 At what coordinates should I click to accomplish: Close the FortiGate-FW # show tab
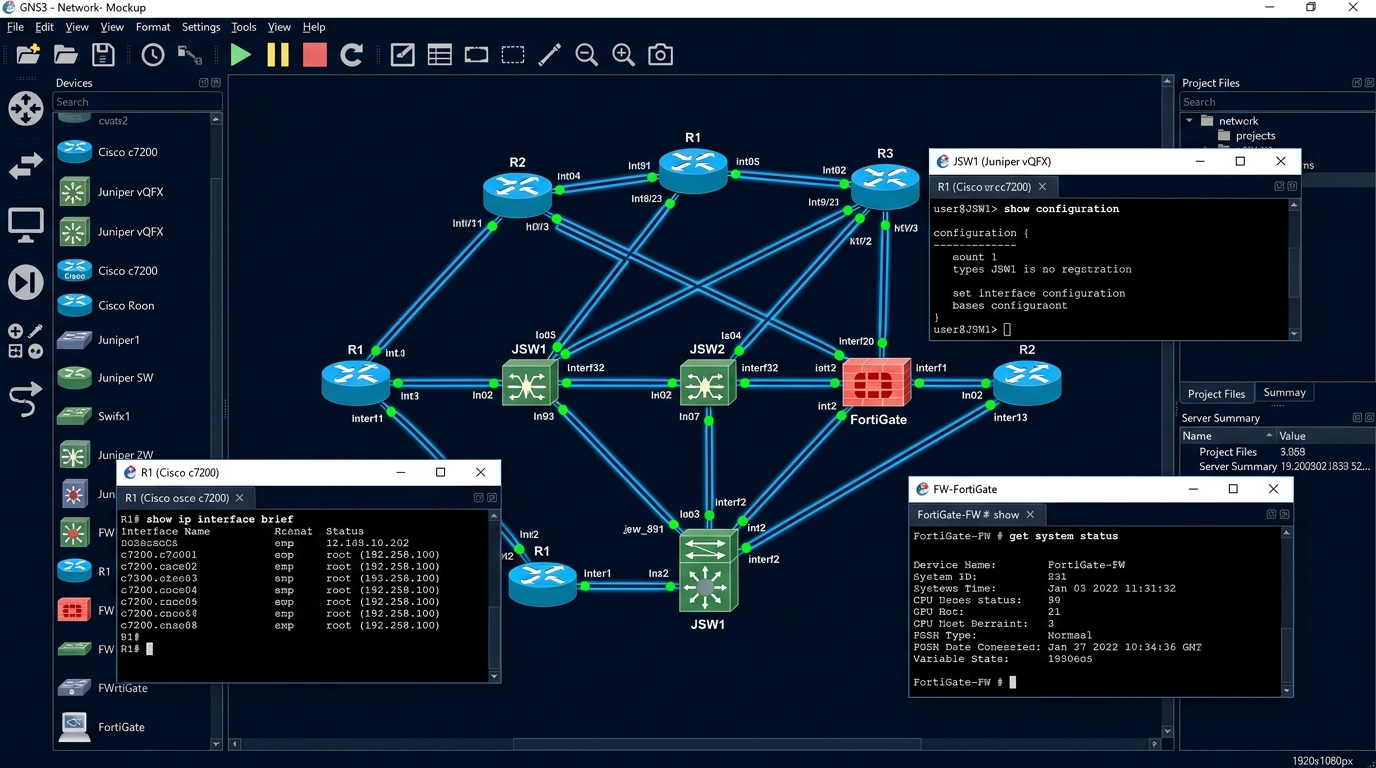1030,515
